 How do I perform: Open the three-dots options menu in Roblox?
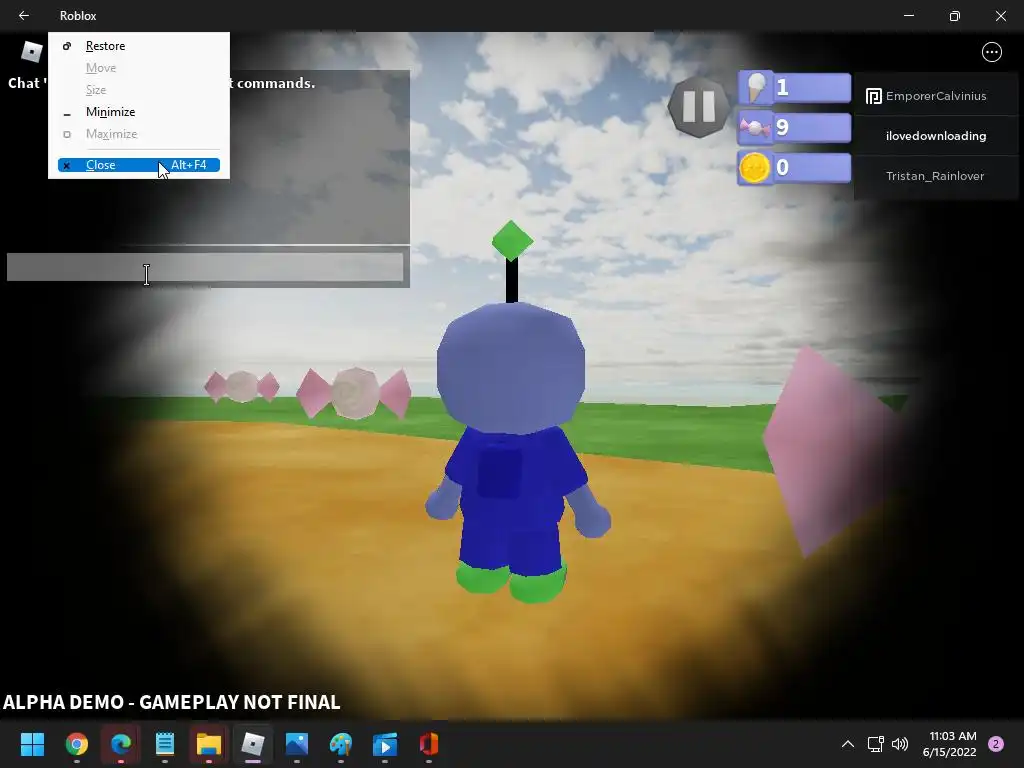tap(991, 52)
